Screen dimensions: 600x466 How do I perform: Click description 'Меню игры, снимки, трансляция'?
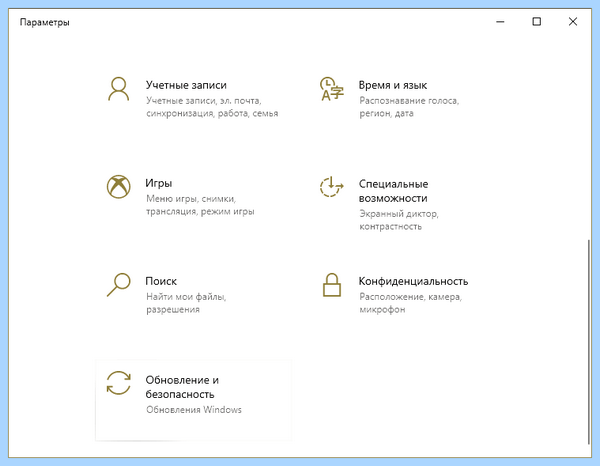click(200, 205)
